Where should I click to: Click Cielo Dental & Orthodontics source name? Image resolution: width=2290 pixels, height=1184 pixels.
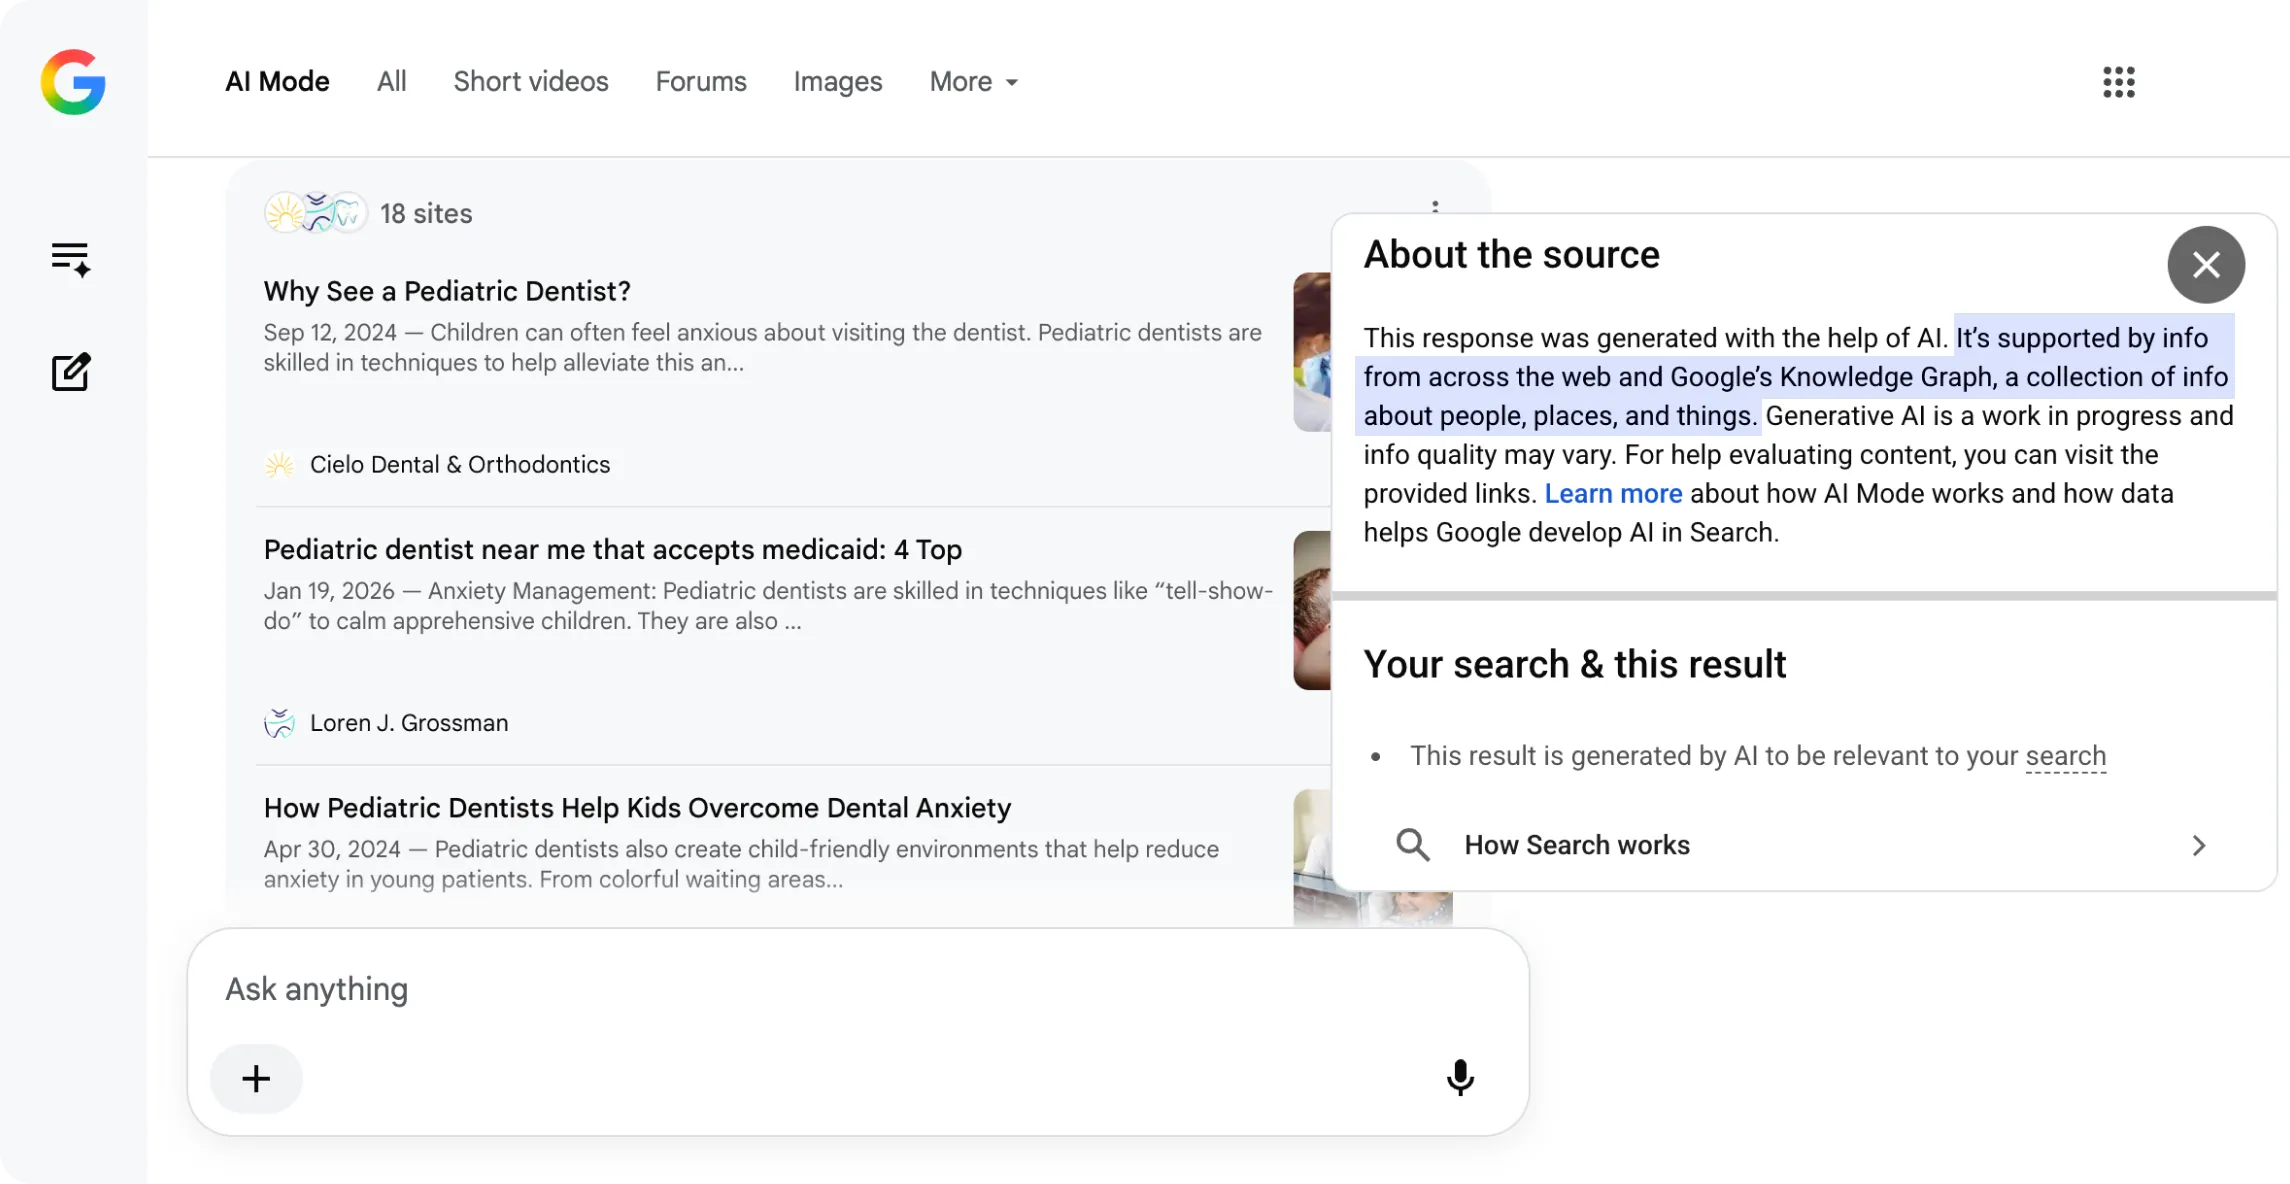tap(459, 465)
